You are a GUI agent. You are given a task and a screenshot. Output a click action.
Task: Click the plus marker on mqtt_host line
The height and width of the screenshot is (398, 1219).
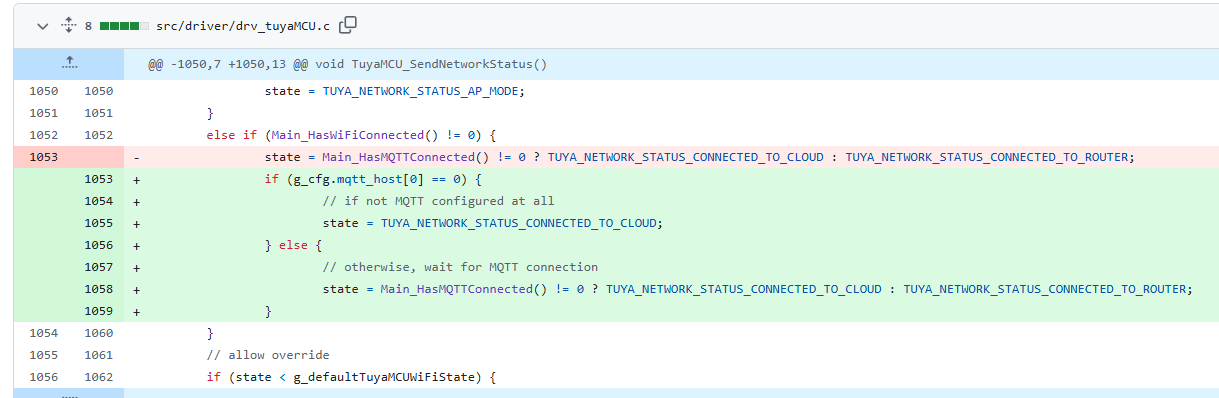[x=136, y=179]
